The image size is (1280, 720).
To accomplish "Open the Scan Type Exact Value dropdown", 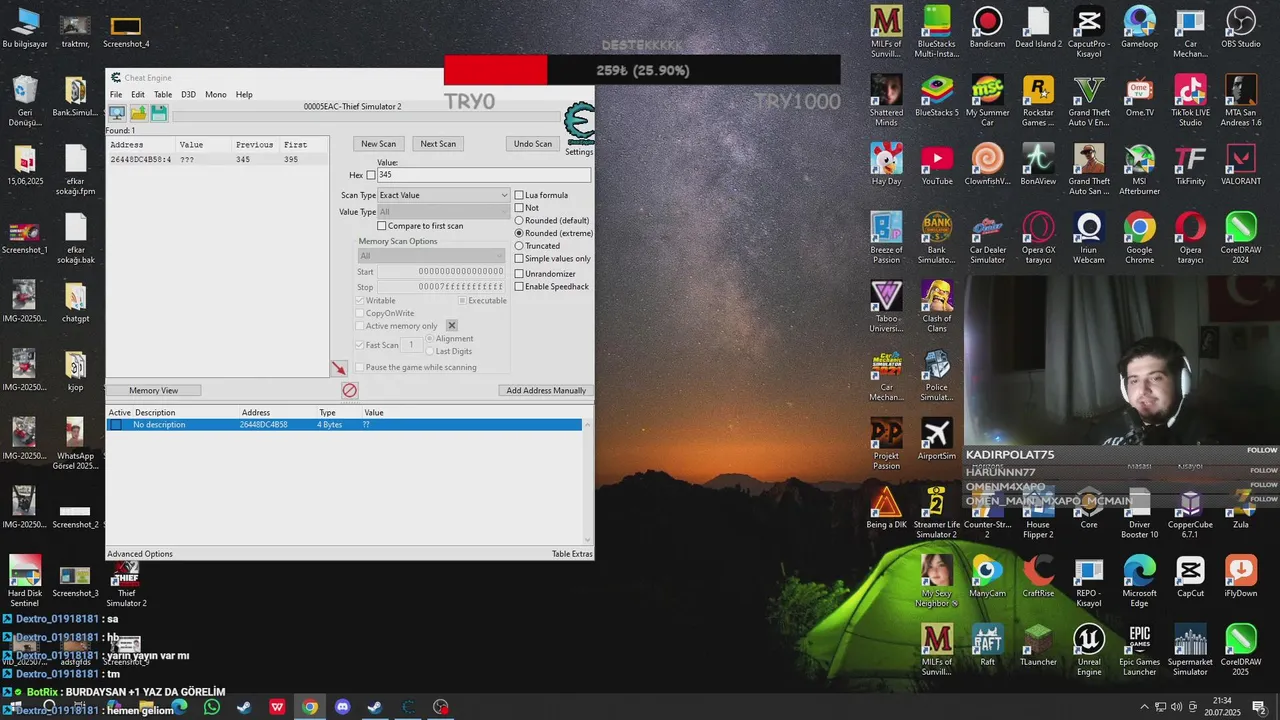I will [x=443, y=195].
